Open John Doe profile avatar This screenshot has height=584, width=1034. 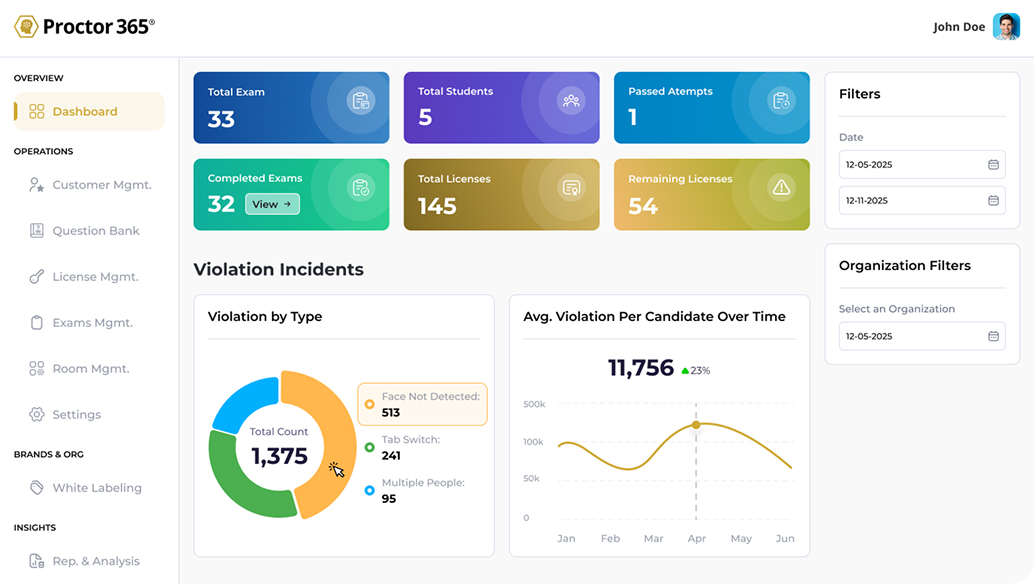[1006, 26]
